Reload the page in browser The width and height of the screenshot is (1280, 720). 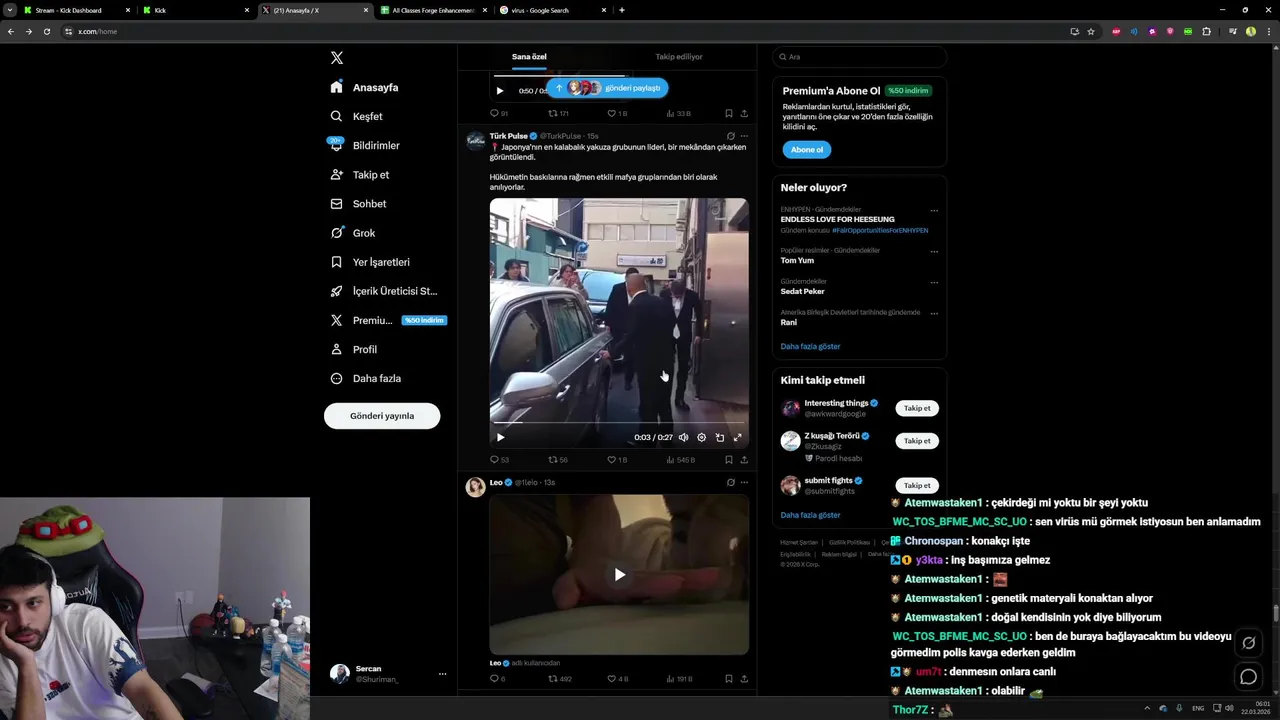(46, 31)
